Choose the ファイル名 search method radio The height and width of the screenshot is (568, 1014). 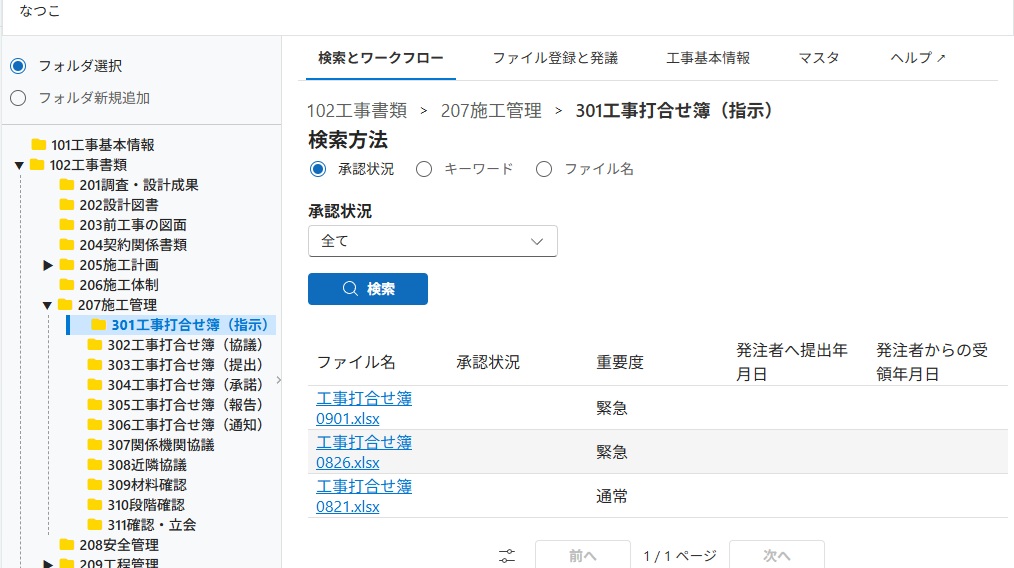pyautogui.click(x=544, y=169)
